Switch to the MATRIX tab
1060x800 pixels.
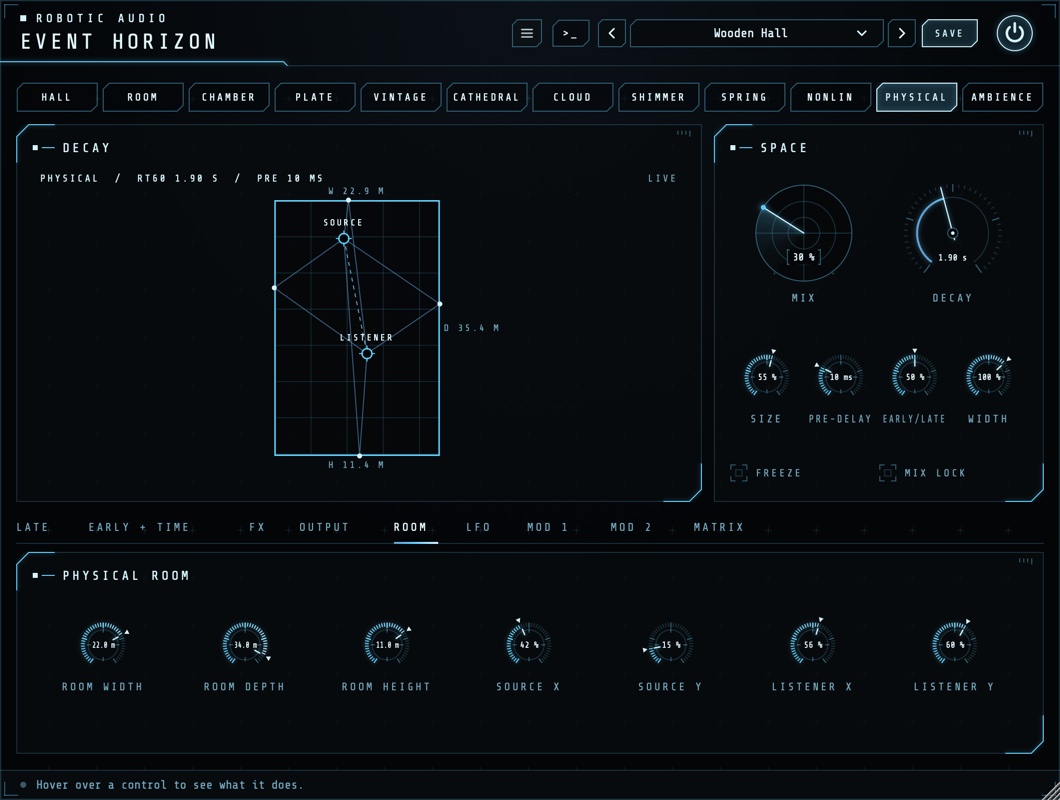click(718, 527)
